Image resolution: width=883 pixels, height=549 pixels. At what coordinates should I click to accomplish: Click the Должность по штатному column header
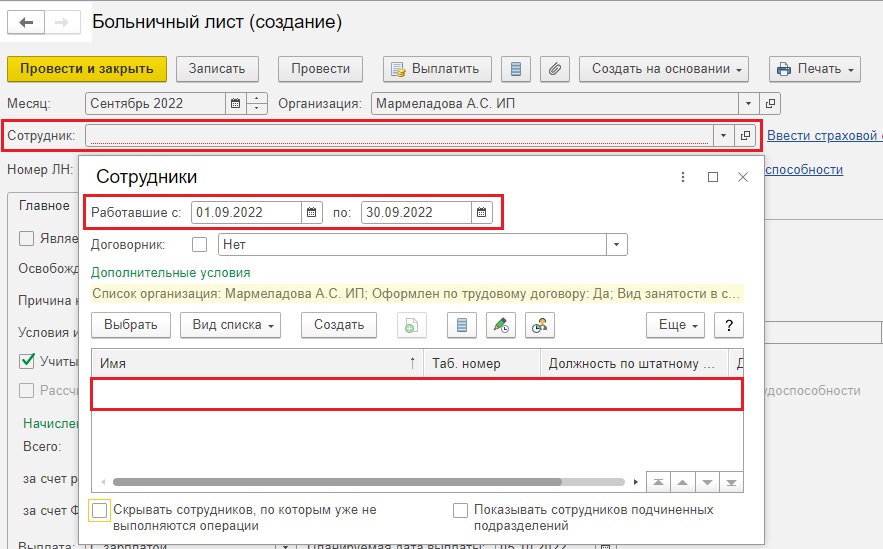(x=634, y=364)
